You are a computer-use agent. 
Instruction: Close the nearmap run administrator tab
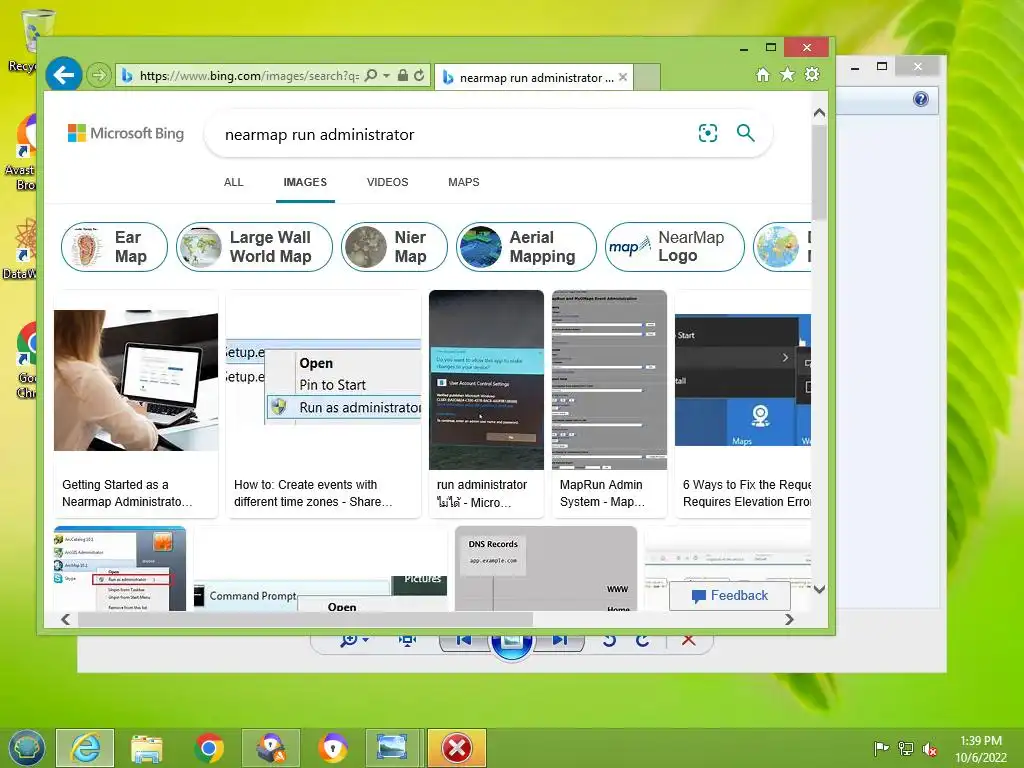pyautogui.click(x=623, y=77)
